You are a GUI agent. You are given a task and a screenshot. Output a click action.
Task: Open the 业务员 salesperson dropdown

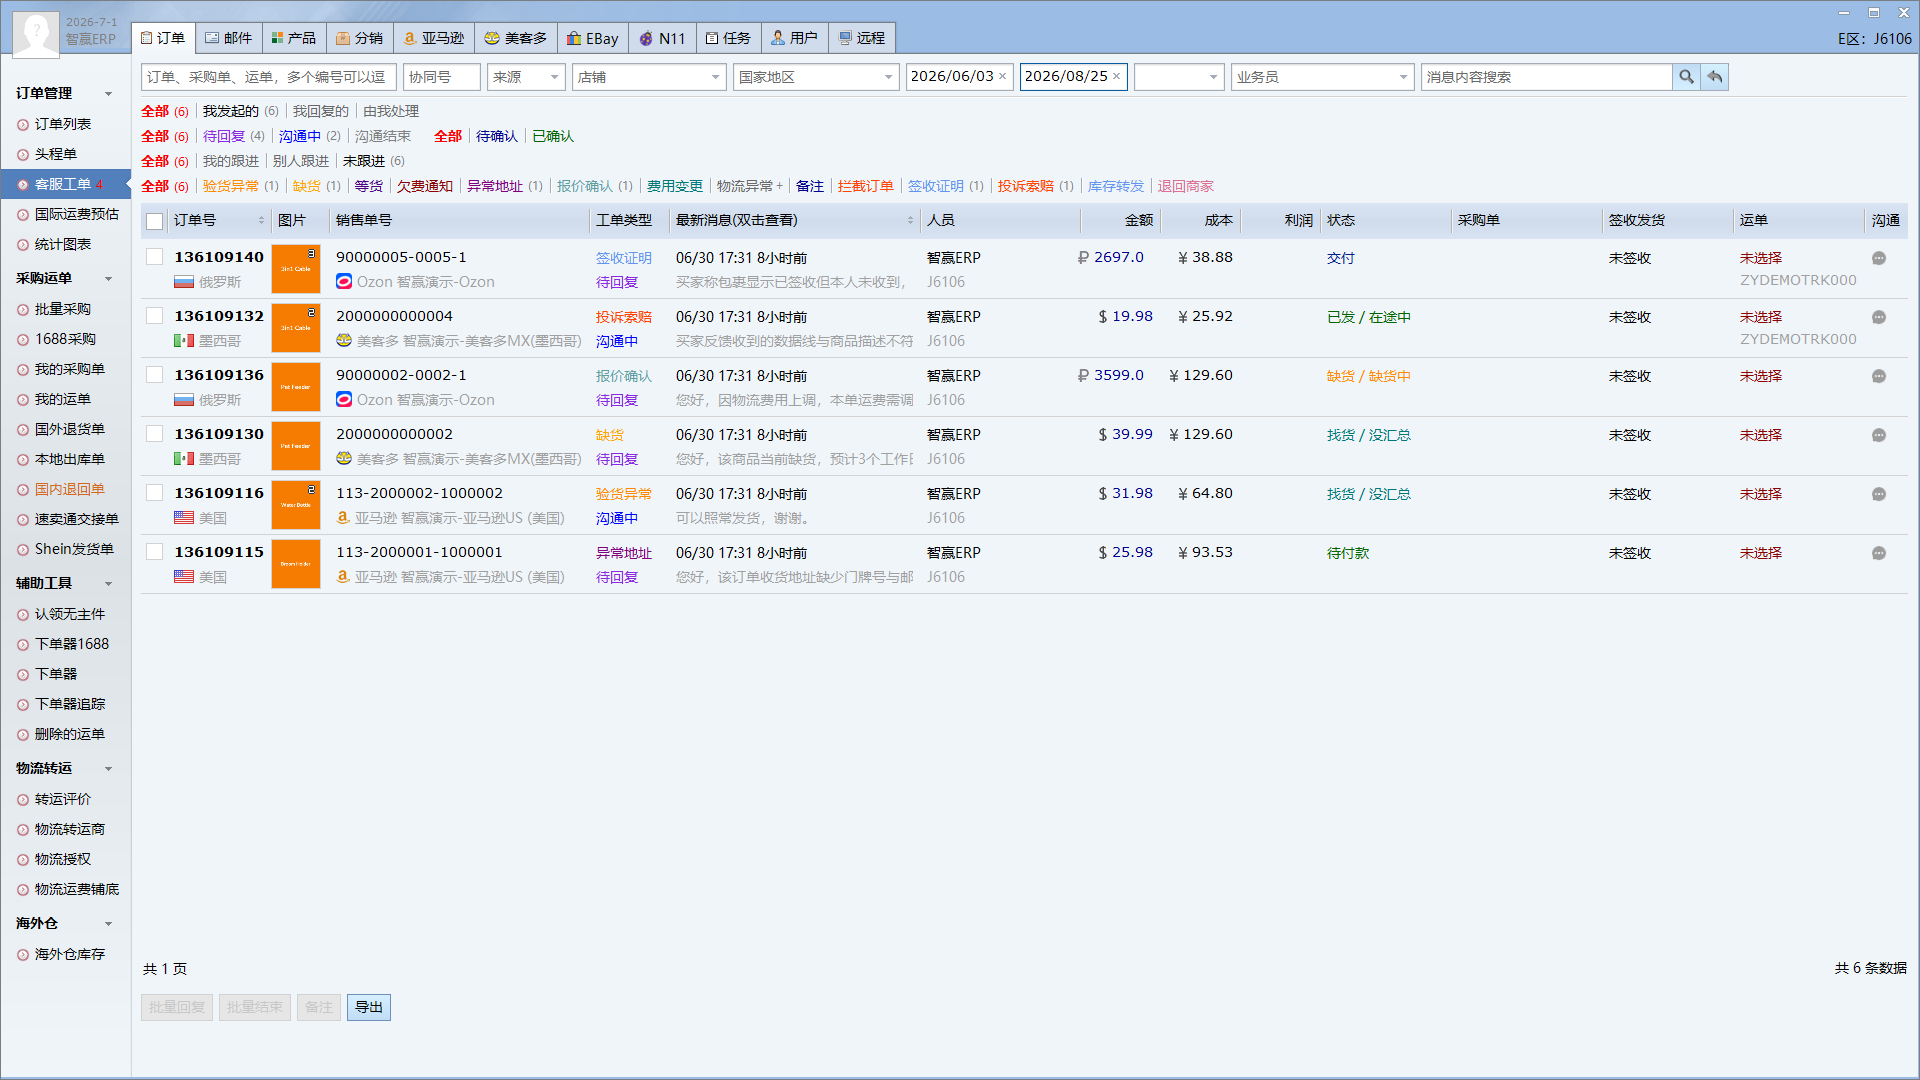pos(1322,77)
